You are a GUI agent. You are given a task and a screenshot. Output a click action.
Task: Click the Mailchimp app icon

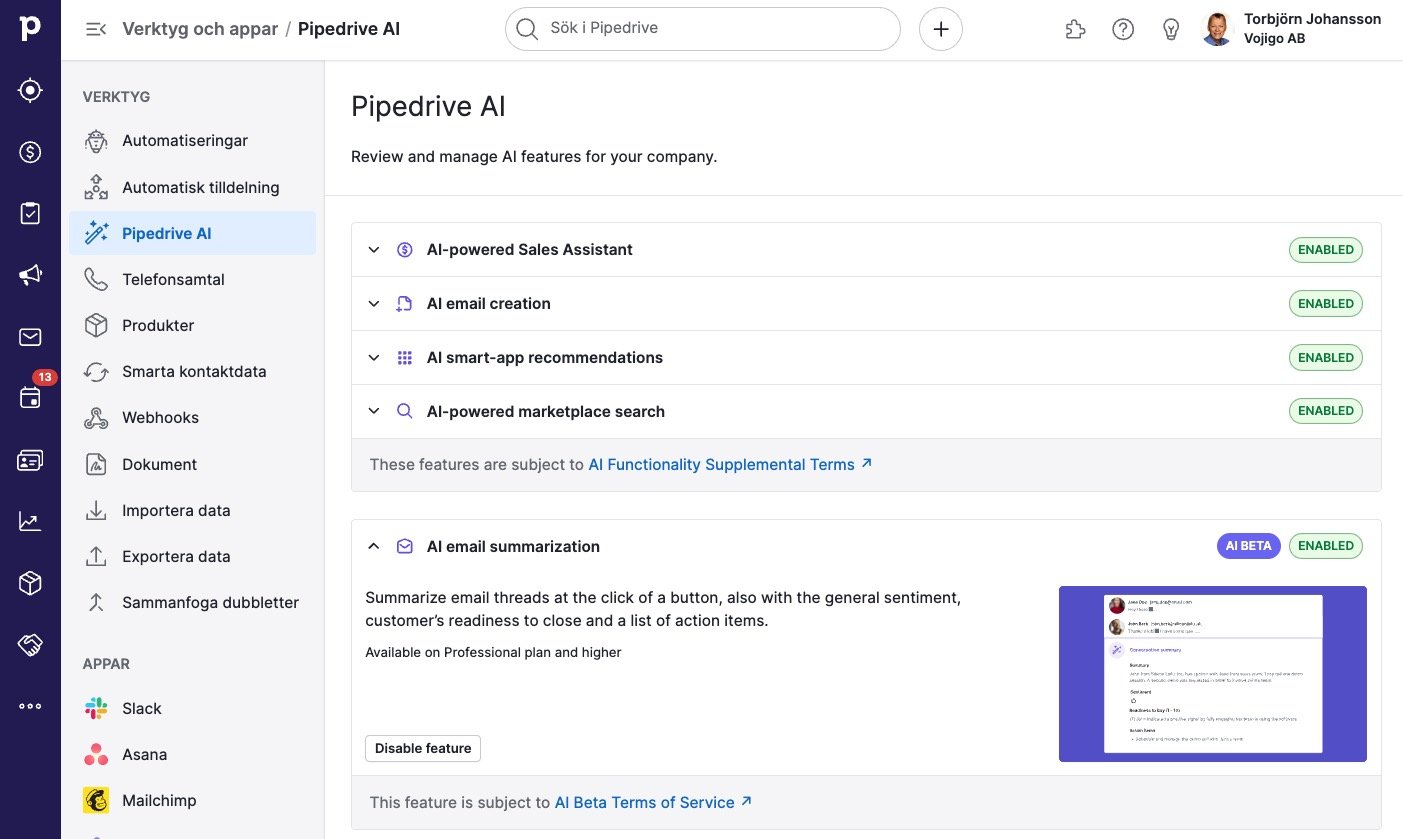(x=96, y=801)
